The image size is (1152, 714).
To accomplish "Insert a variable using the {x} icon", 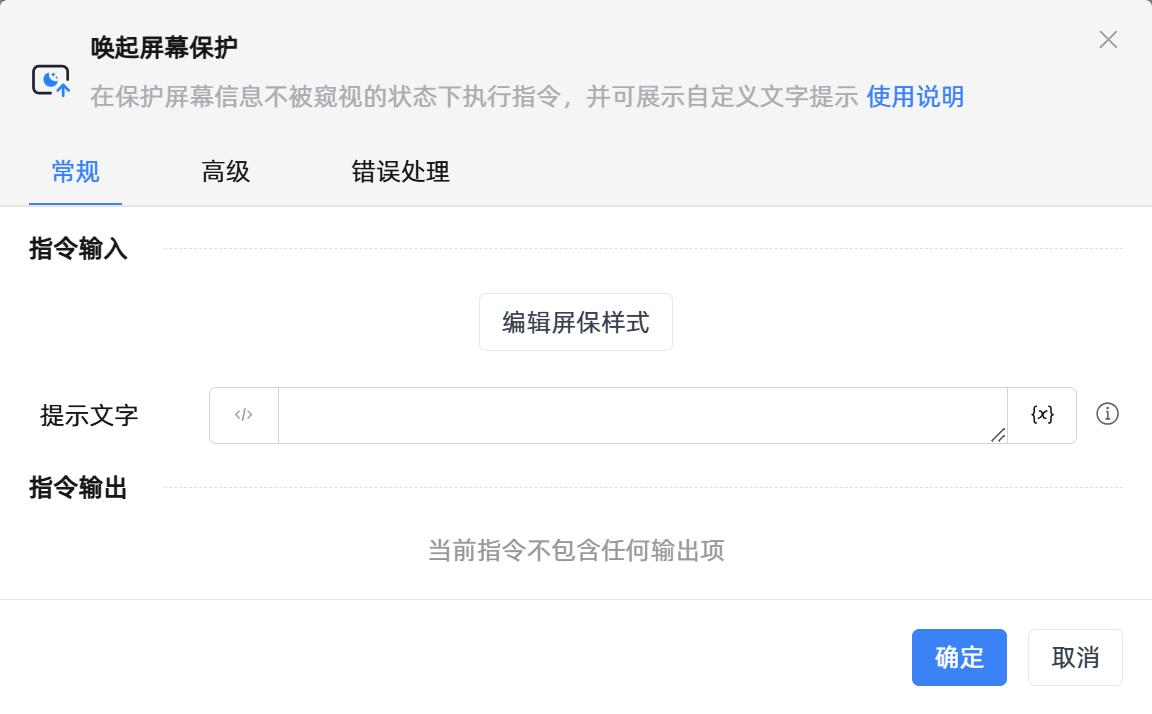I will (x=1041, y=415).
